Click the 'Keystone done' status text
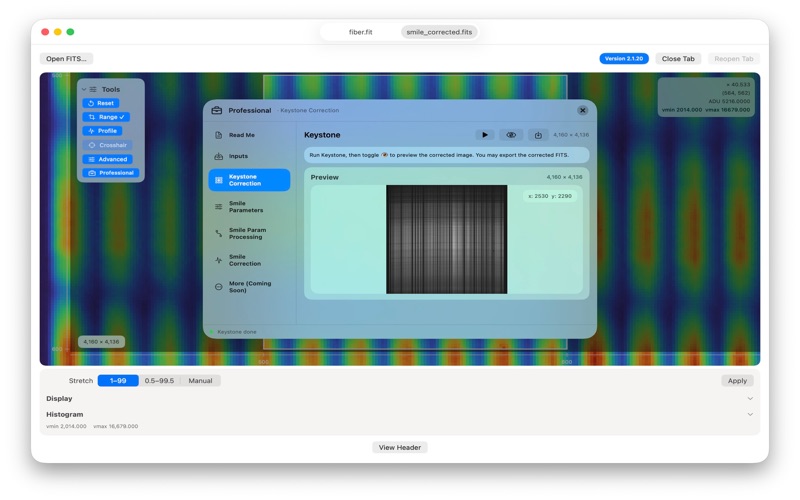Viewport: 800px width, 500px height. click(237, 332)
